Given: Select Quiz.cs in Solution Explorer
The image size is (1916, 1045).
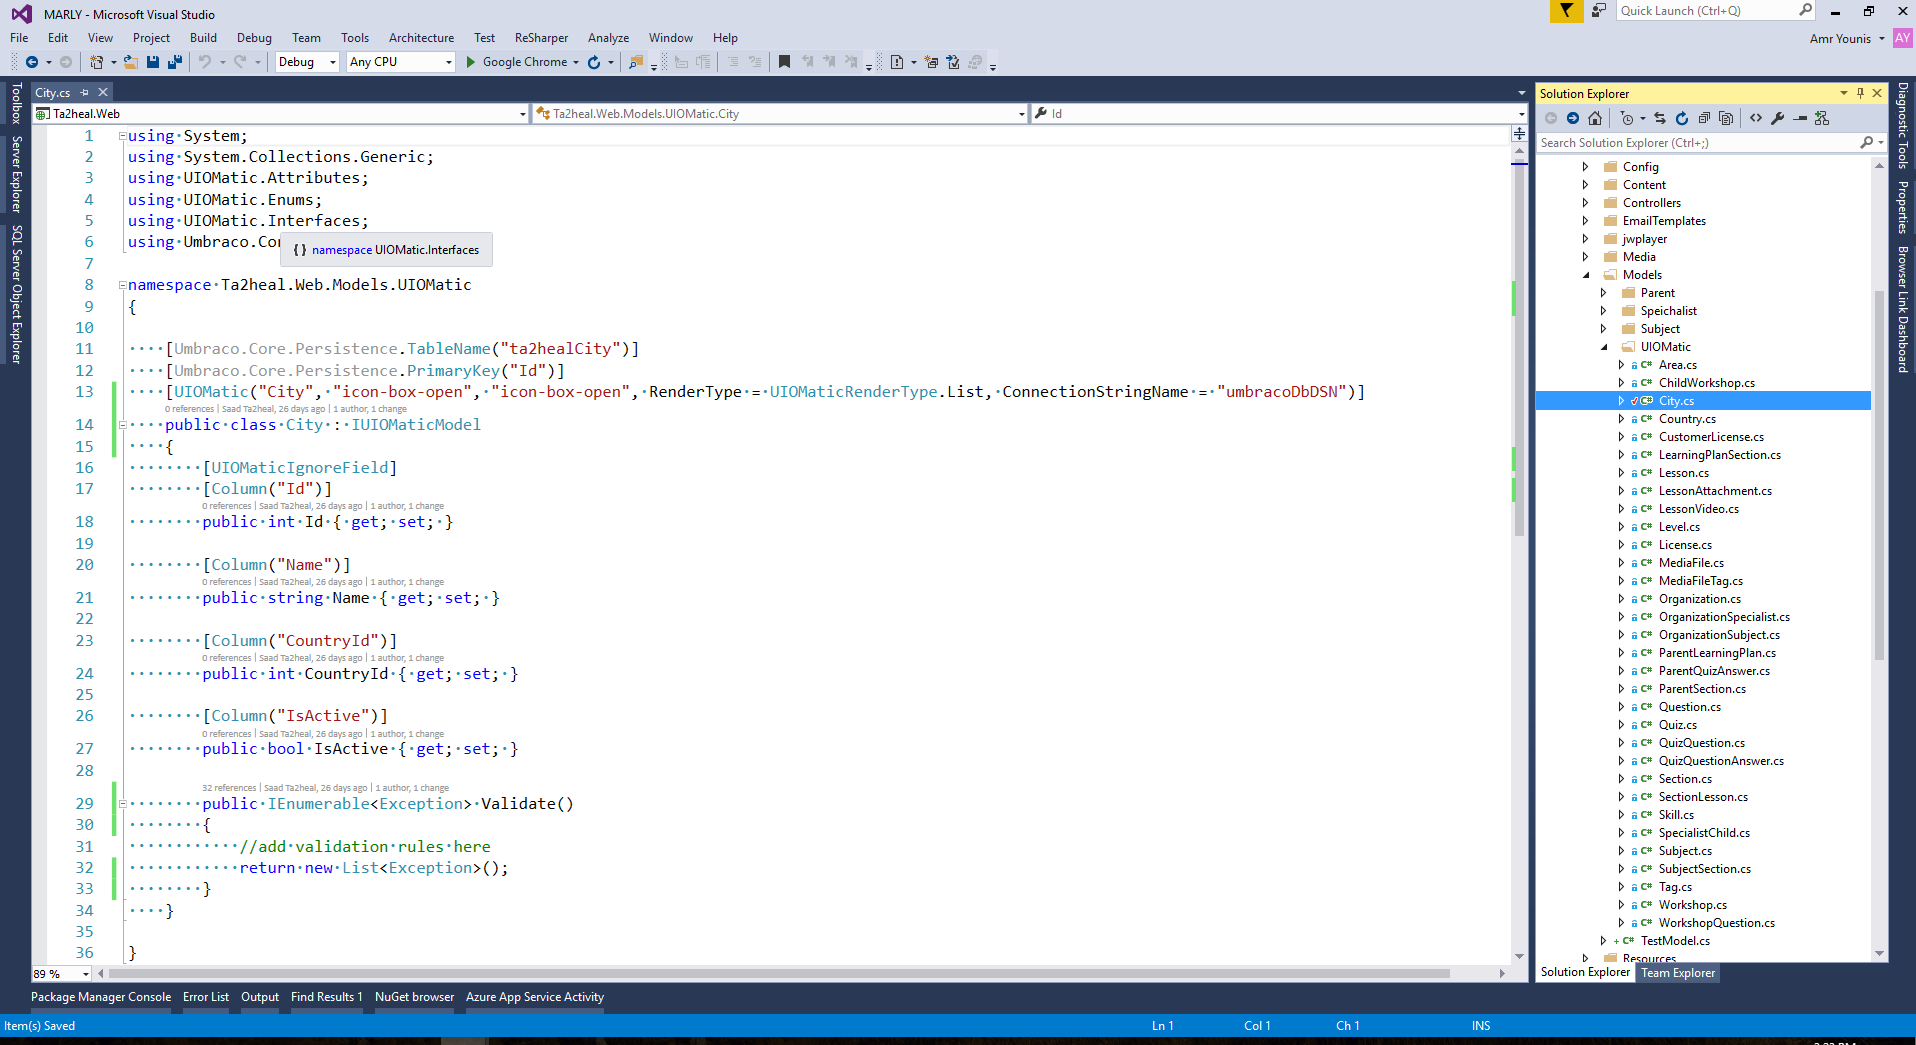Looking at the screenshot, I should [x=1677, y=725].
